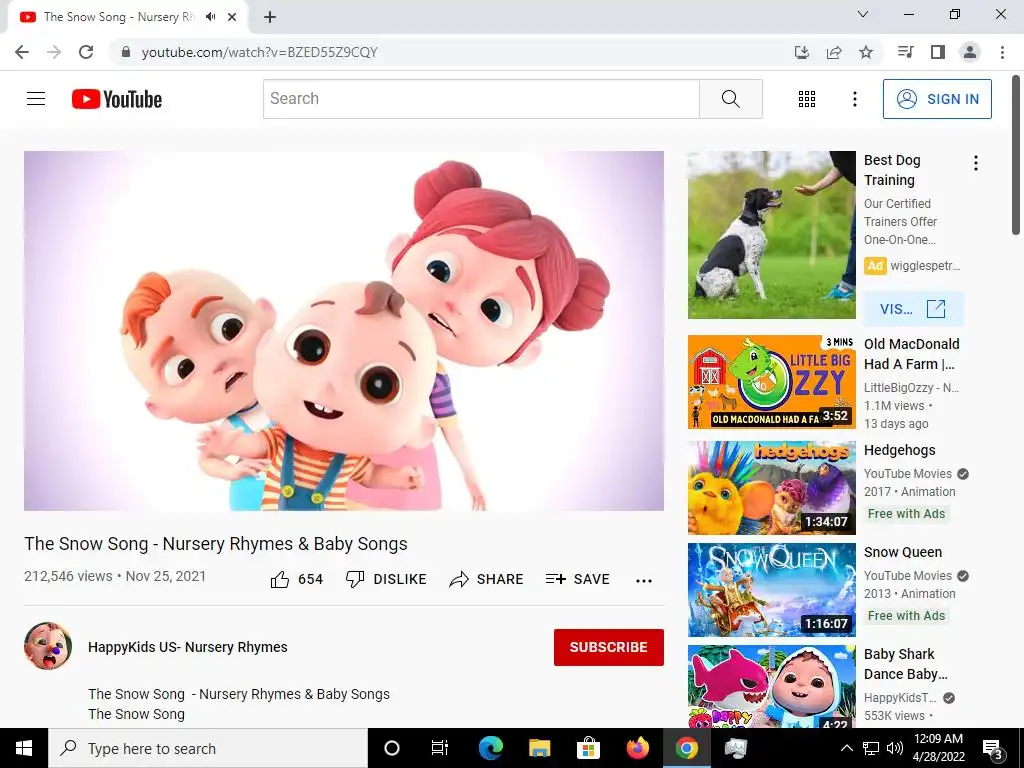Open Task View on taskbar

point(440,748)
